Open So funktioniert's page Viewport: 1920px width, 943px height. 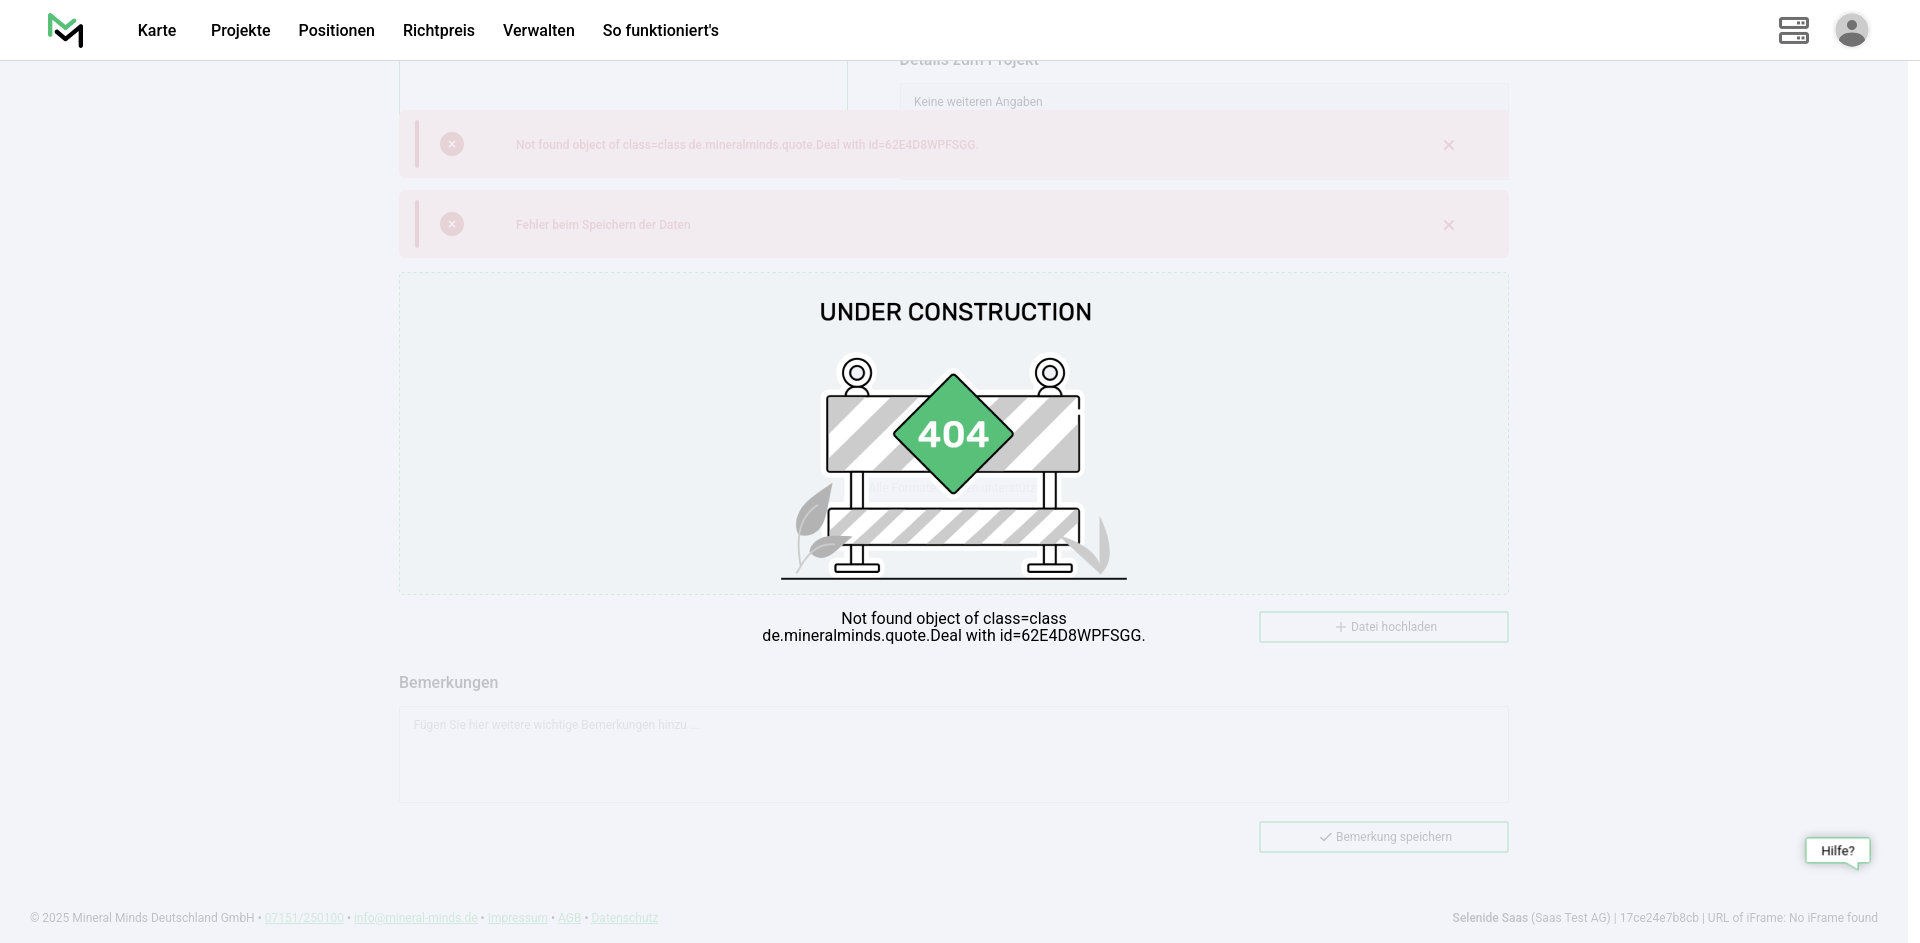[x=660, y=31]
